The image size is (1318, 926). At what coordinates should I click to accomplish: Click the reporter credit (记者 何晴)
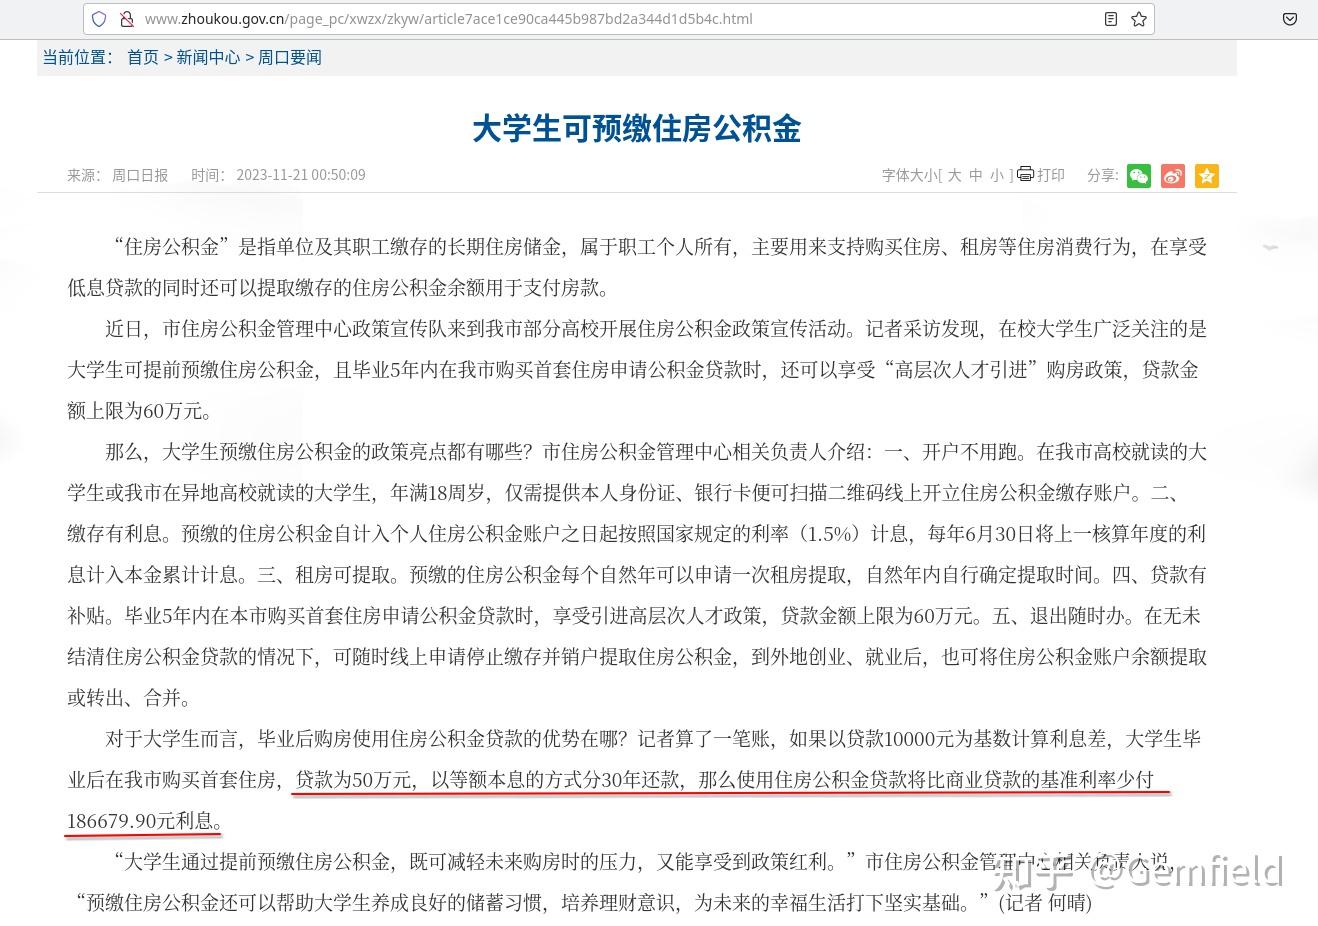click(x=1045, y=903)
